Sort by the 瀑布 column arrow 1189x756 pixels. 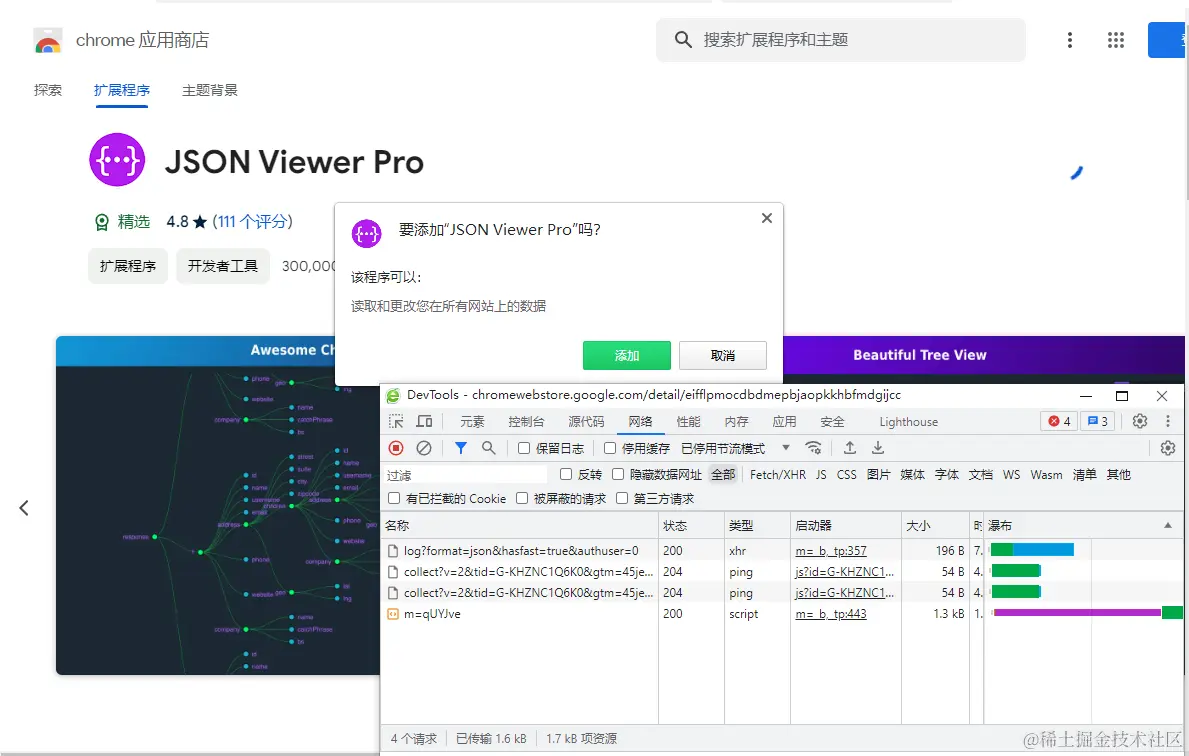coord(1168,525)
